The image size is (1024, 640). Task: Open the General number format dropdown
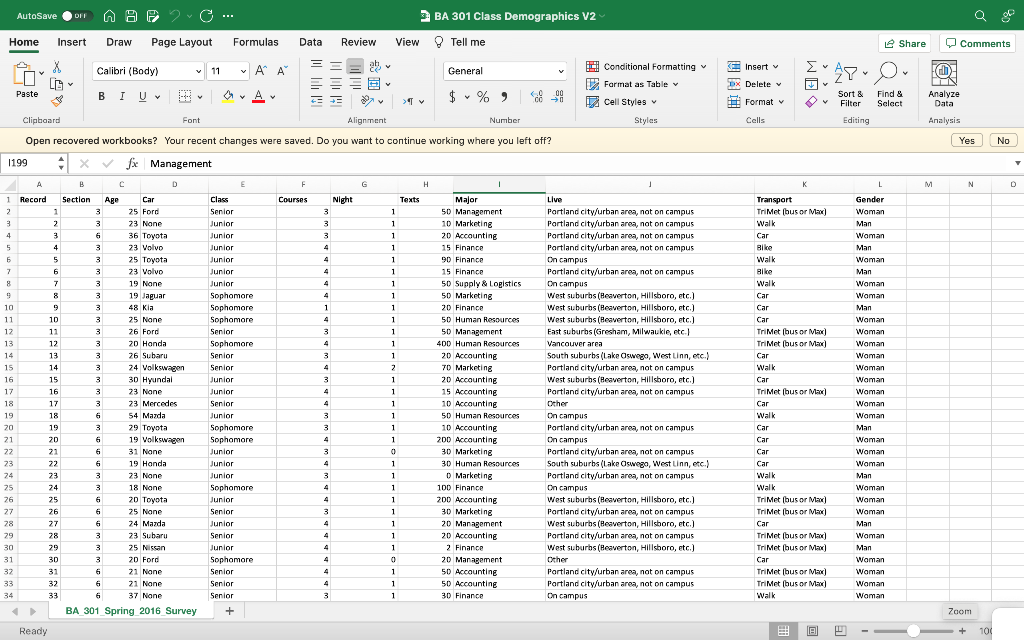tap(506, 71)
